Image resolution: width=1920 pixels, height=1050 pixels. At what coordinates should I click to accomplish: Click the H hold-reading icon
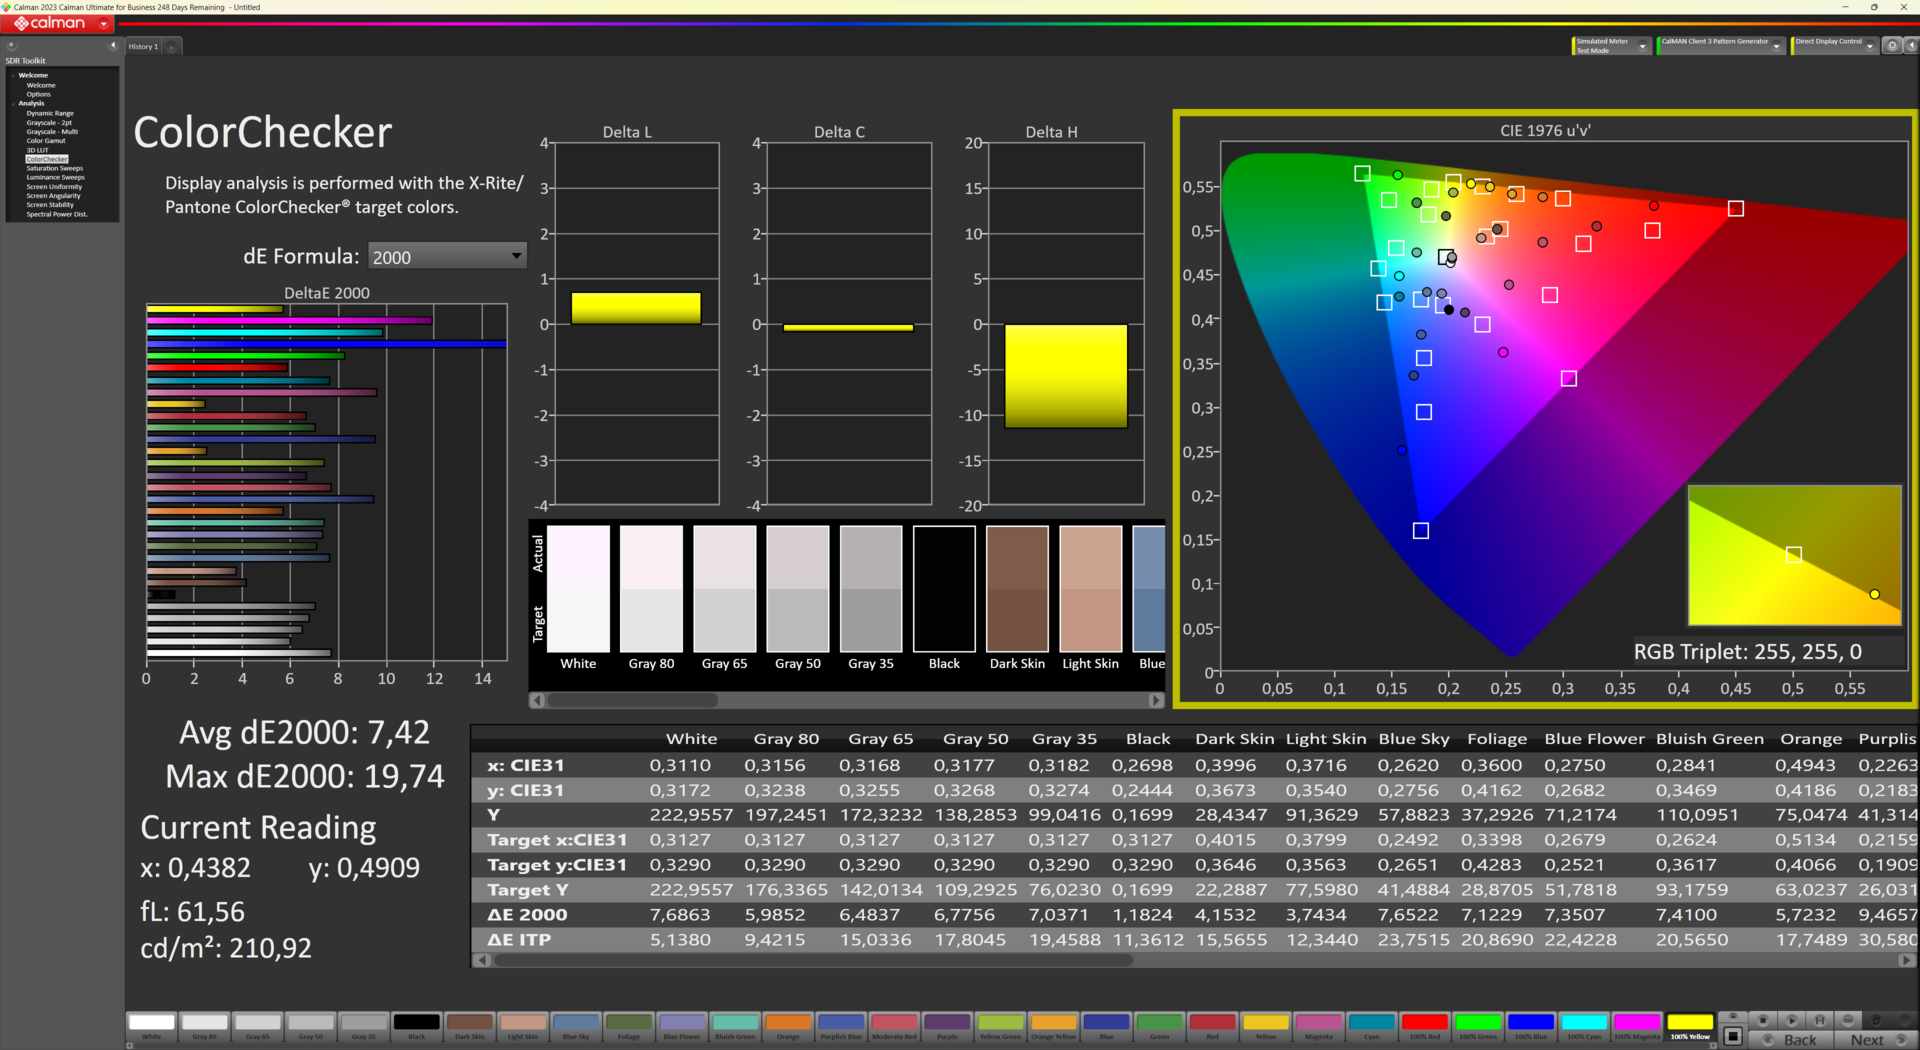coord(1820,1020)
